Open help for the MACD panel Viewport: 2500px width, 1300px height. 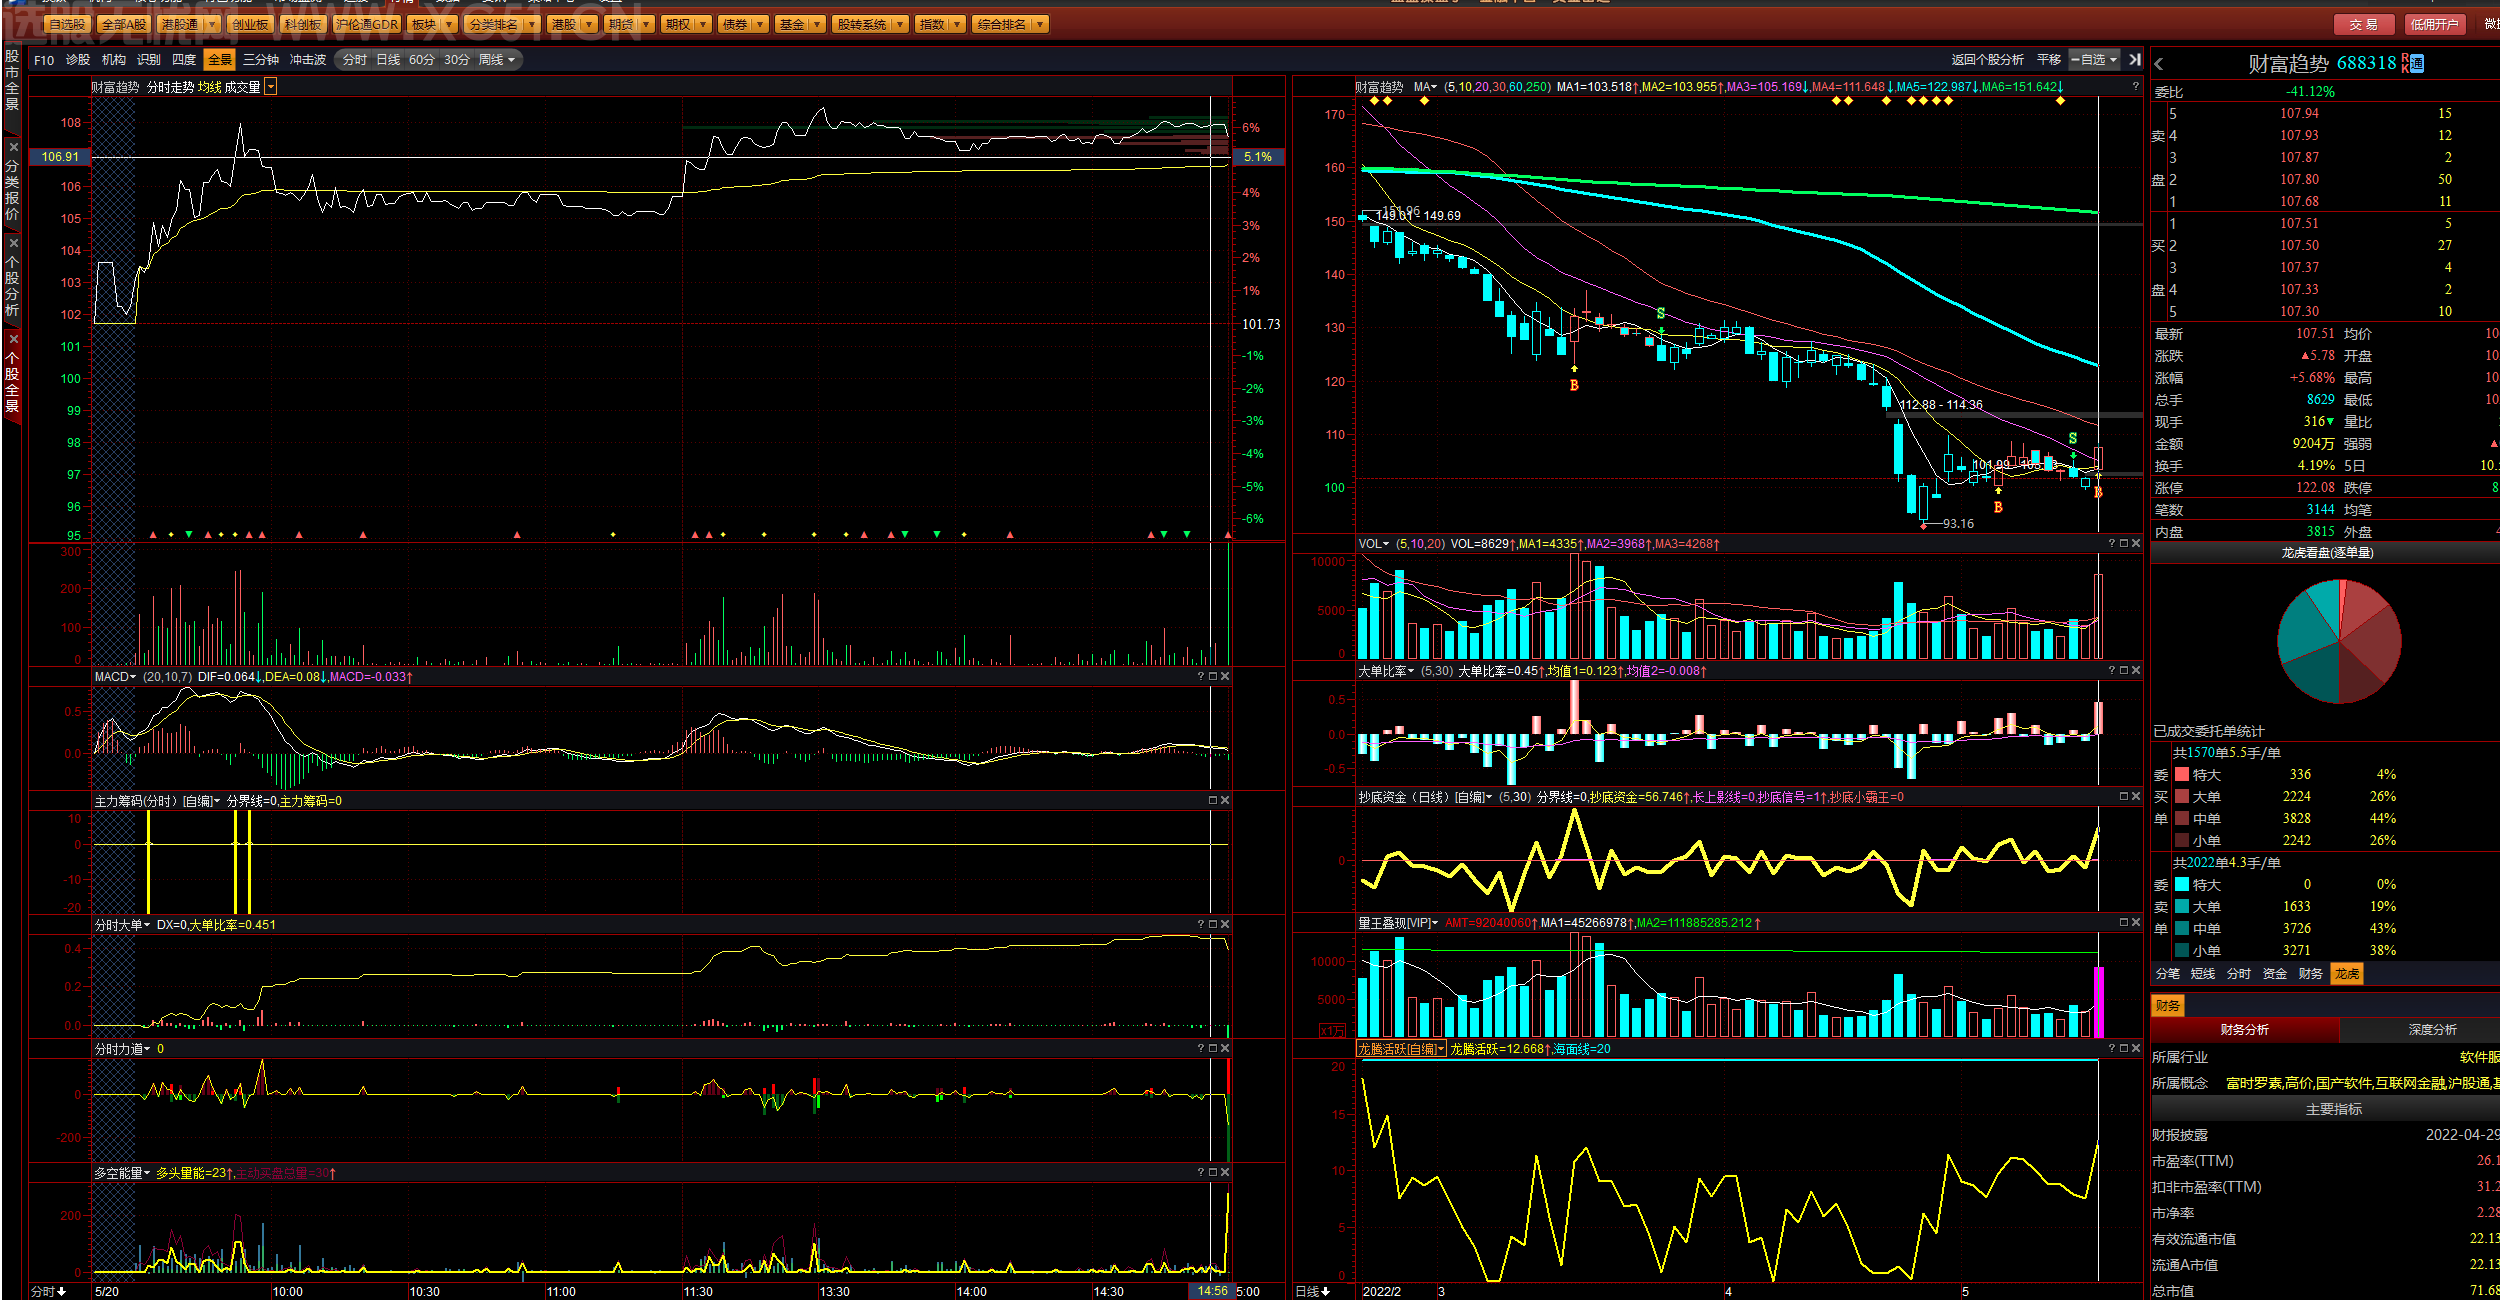pyautogui.click(x=1201, y=677)
